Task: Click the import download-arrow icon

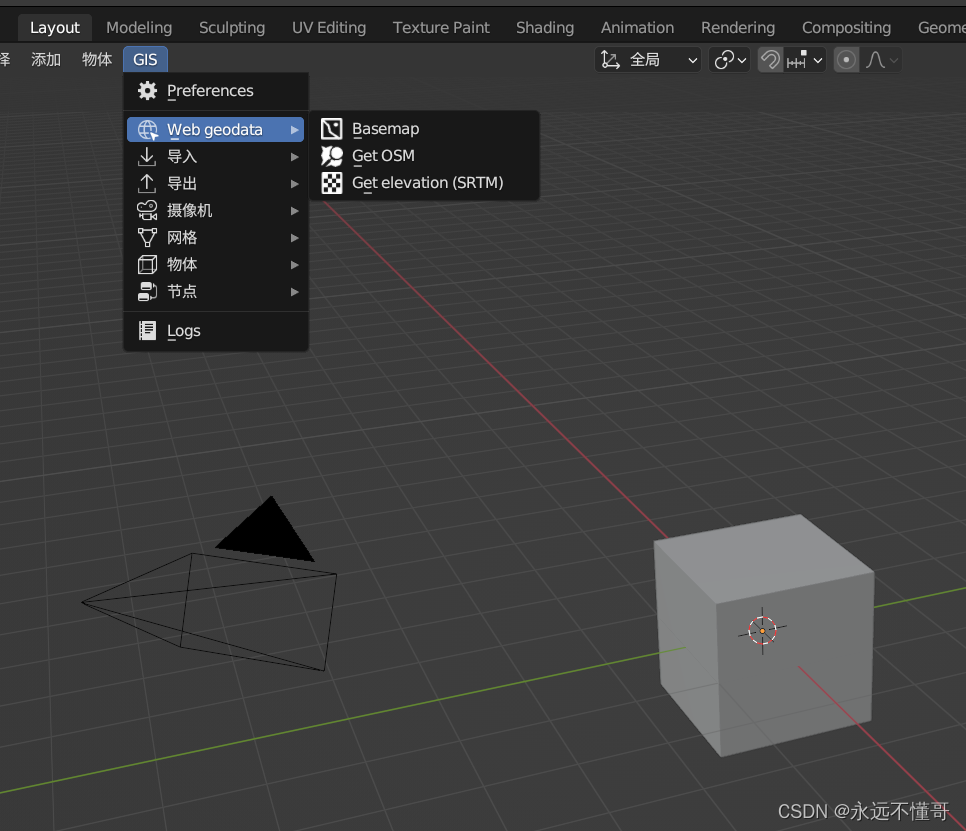Action: (147, 156)
